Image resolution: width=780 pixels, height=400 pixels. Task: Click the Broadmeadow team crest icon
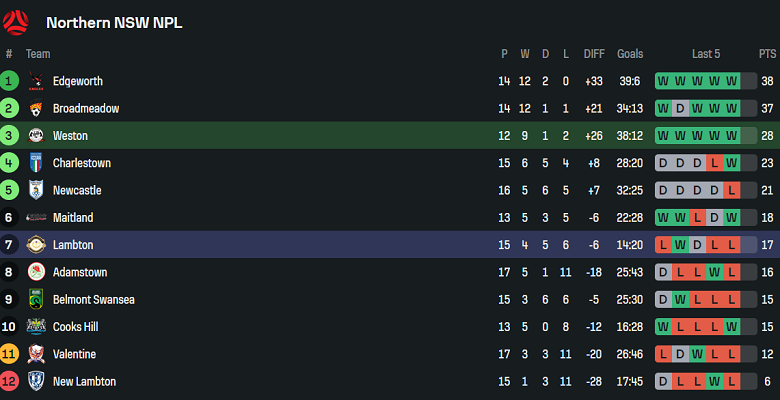click(36, 109)
